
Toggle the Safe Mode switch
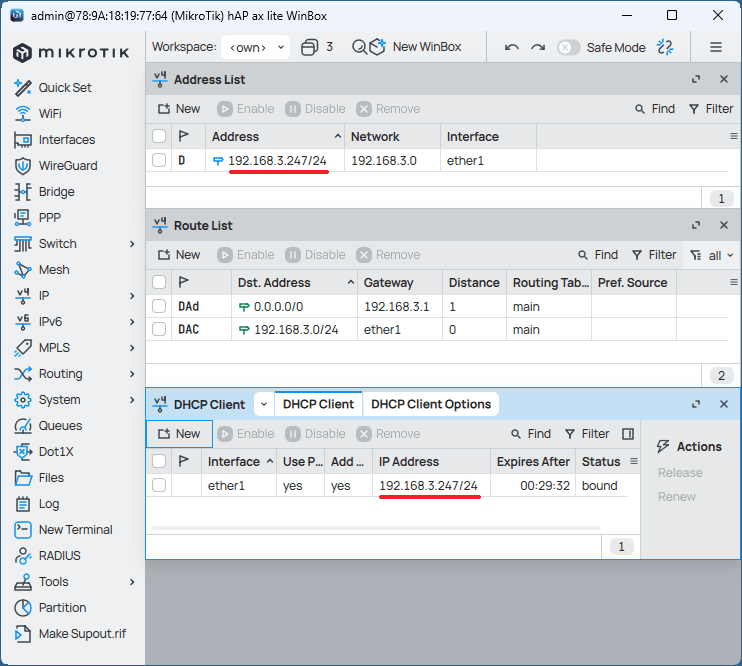click(x=569, y=47)
